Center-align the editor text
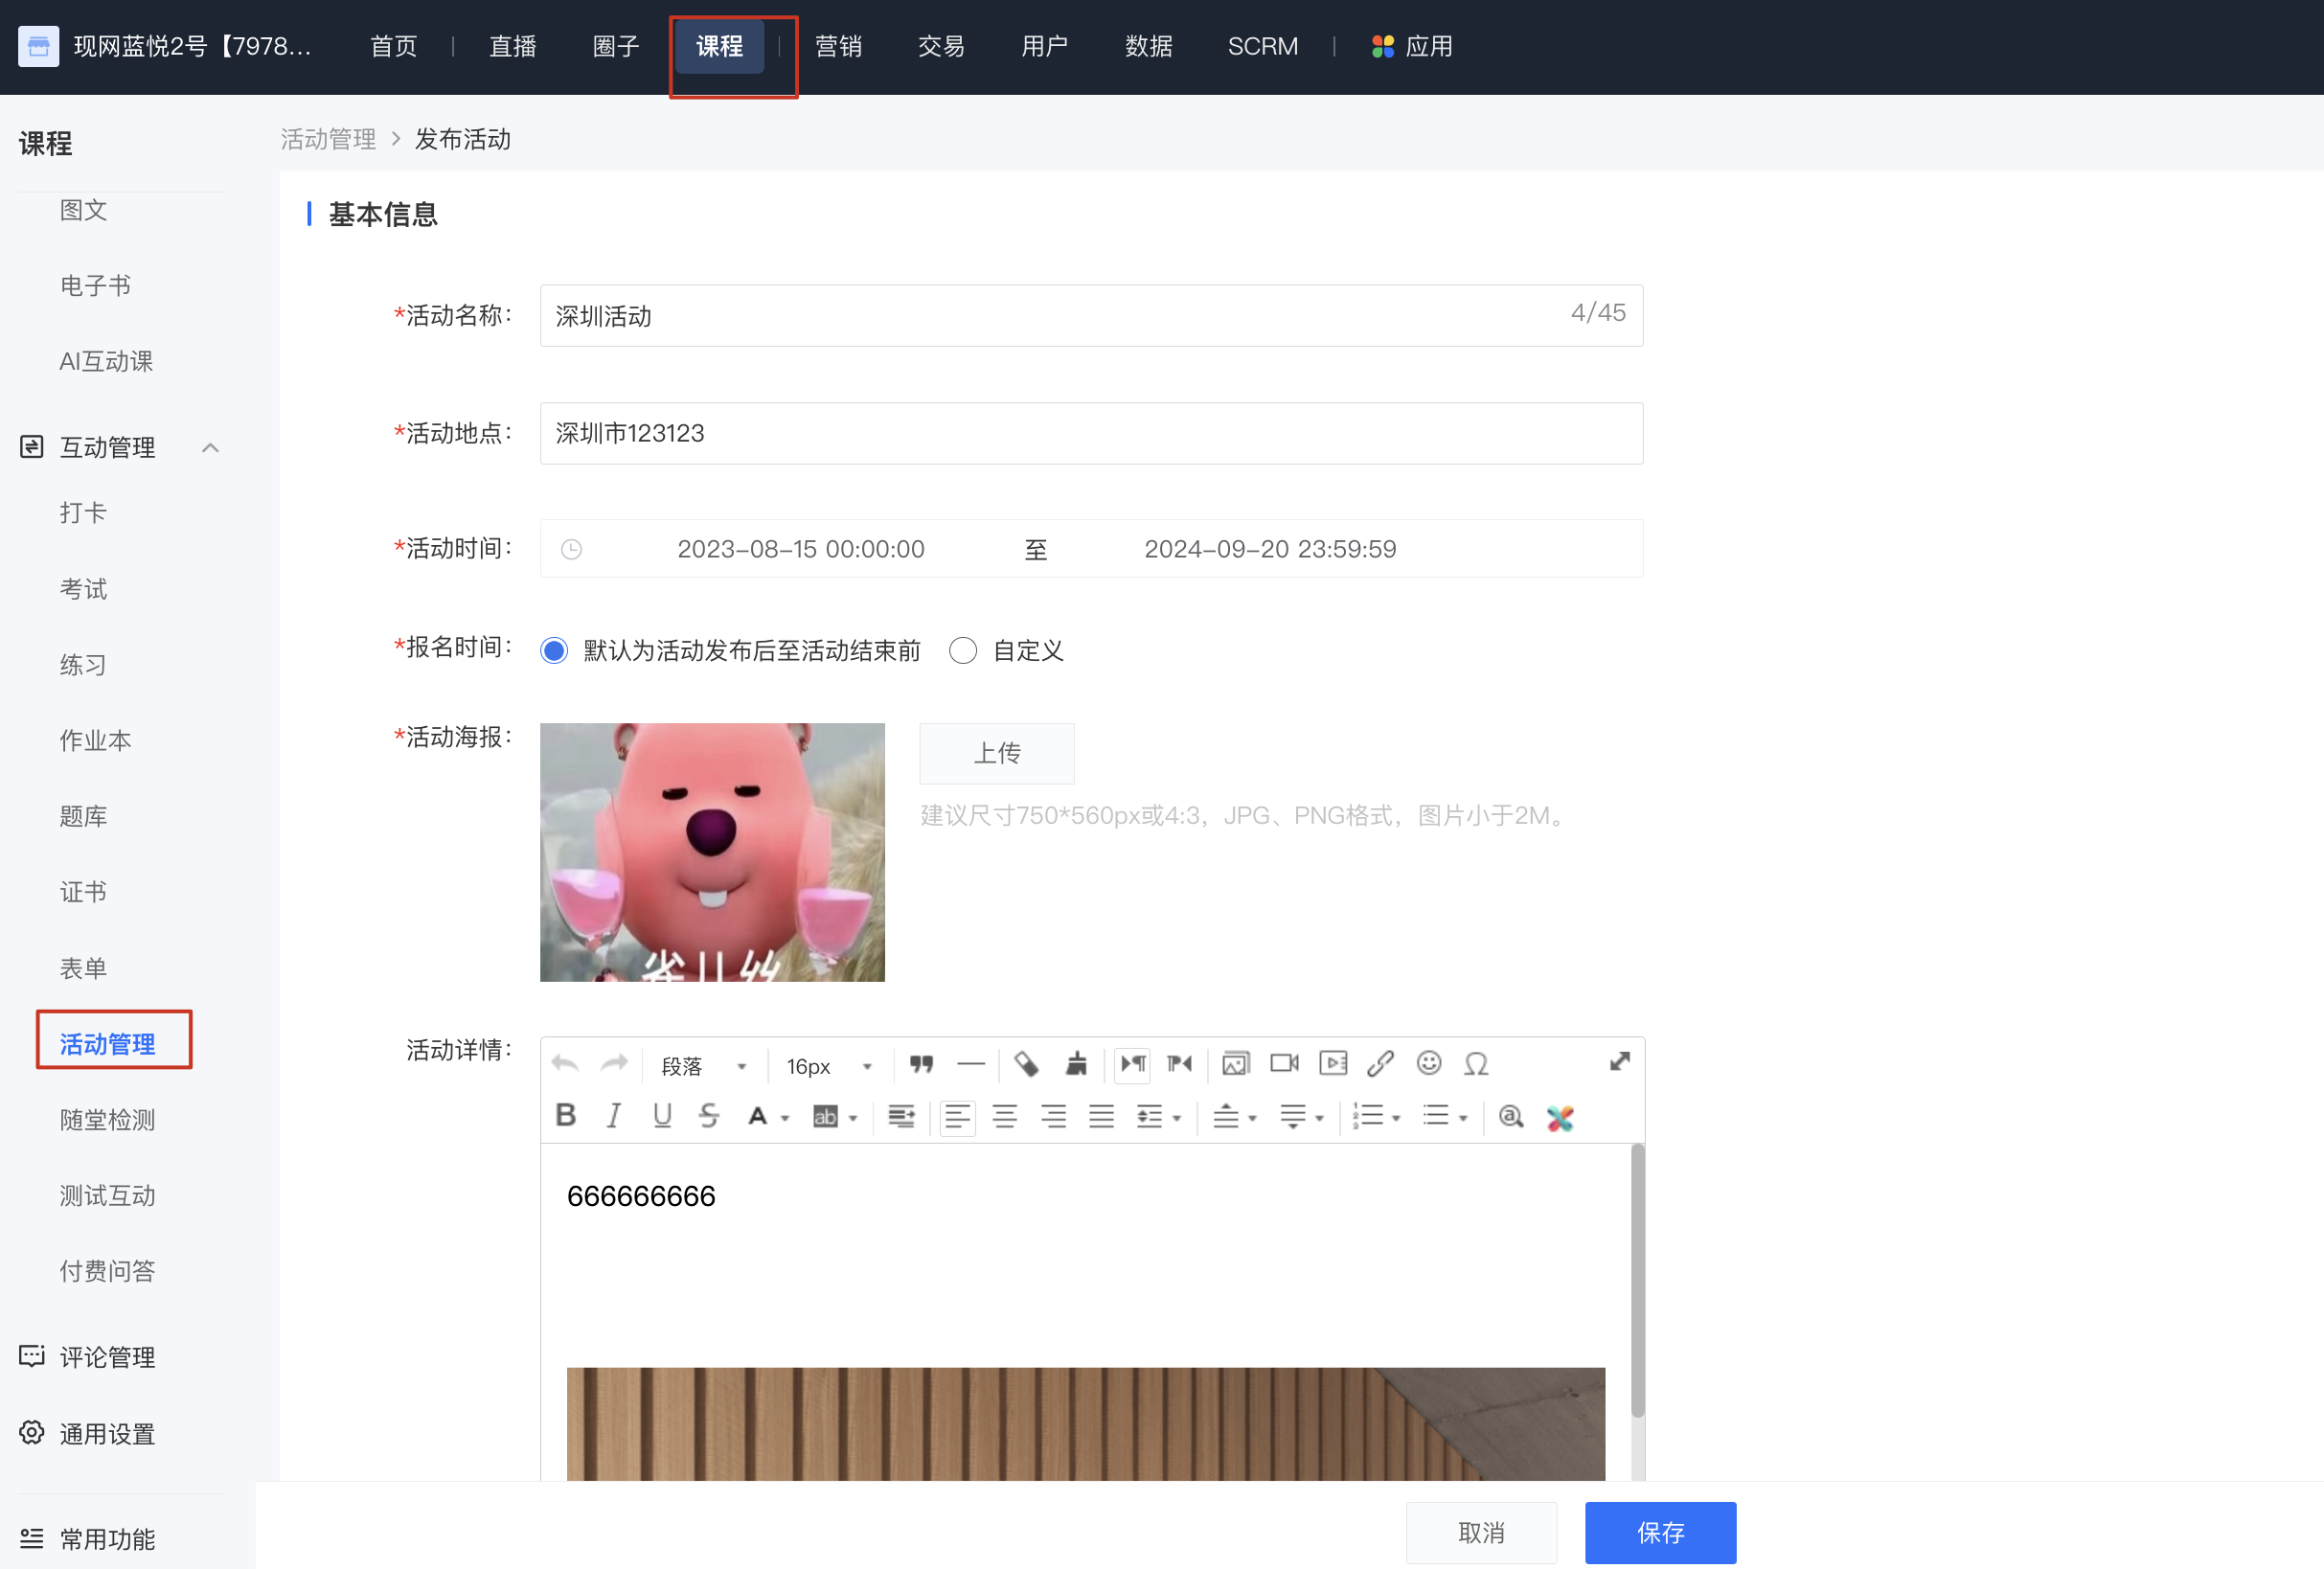The width and height of the screenshot is (2324, 1569). [1005, 1116]
